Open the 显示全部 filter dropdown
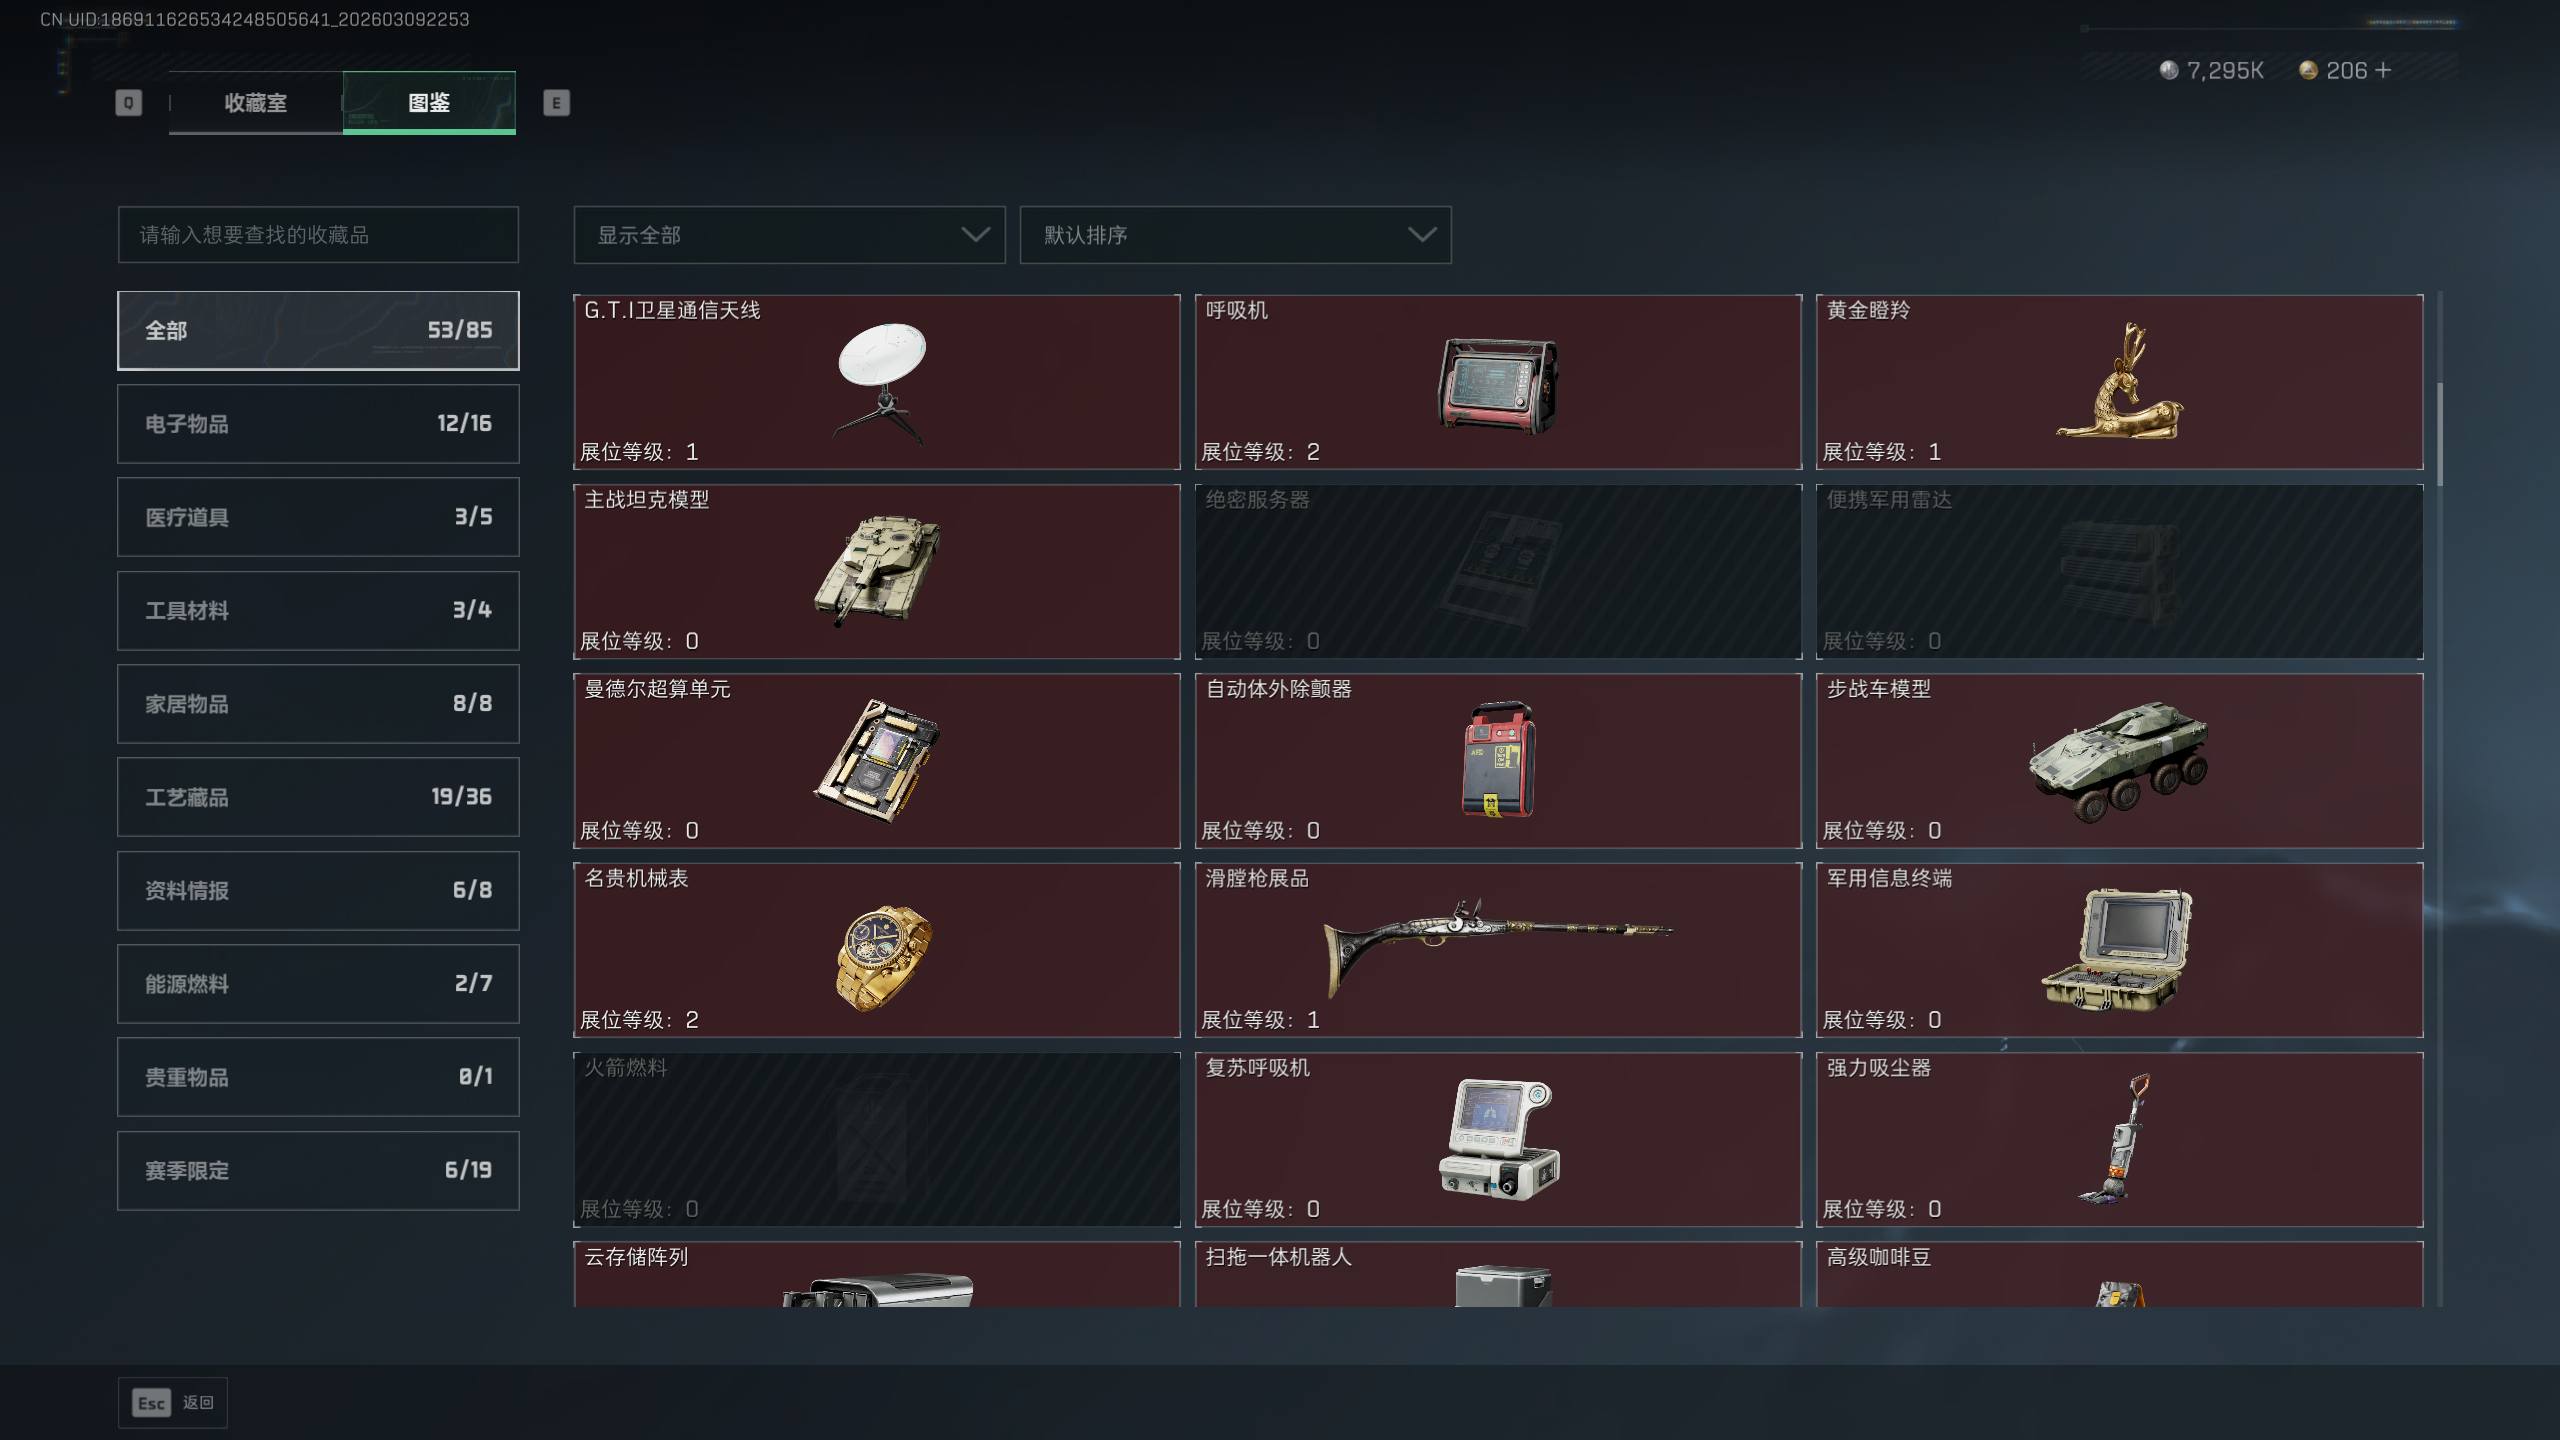The width and height of the screenshot is (2560, 1440). click(x=789, y=235)
